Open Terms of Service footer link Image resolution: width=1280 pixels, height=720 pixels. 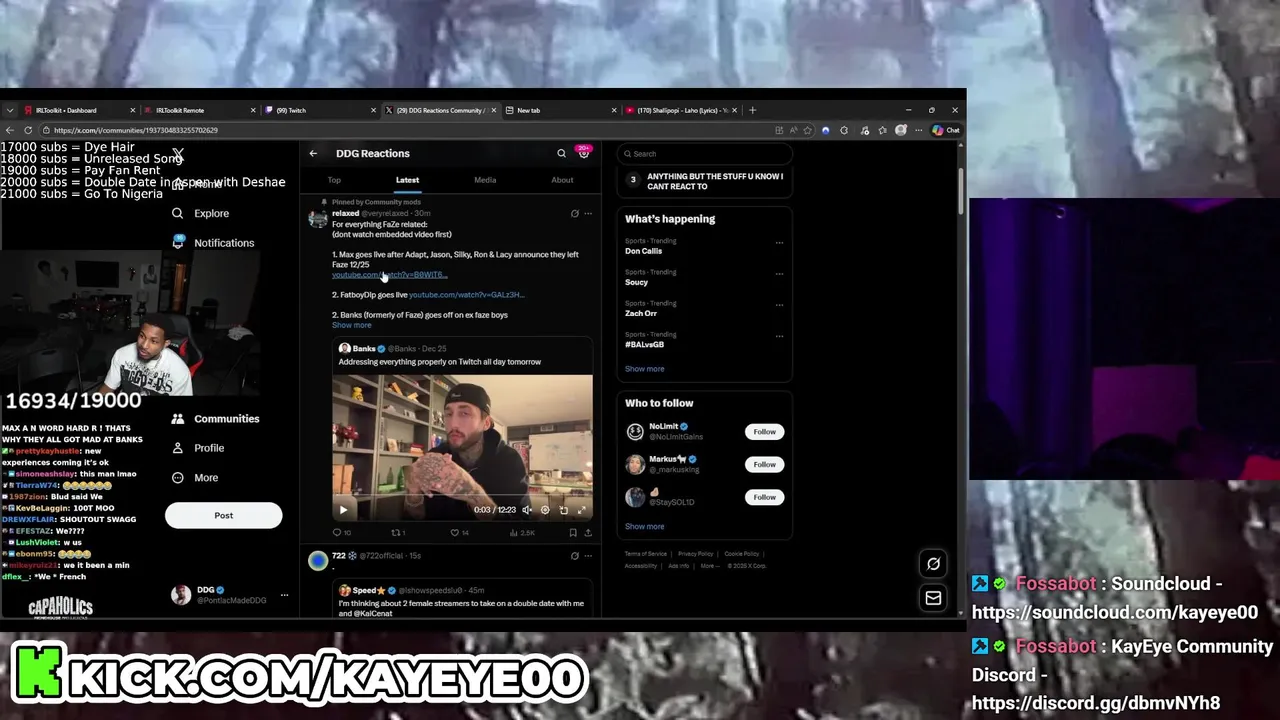pos(646,554)
